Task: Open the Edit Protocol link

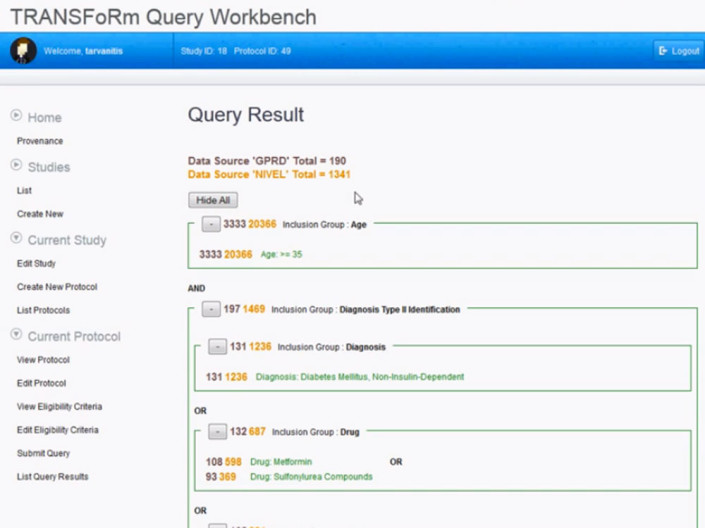Action: pos(41,383)
